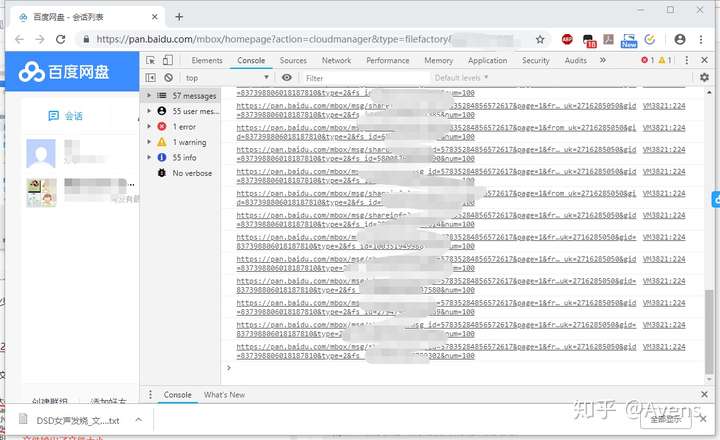This screenshot has width=720, height=440.
Task: Open the Memory tab
Action: pyautogui.click(x=438, y=60)
